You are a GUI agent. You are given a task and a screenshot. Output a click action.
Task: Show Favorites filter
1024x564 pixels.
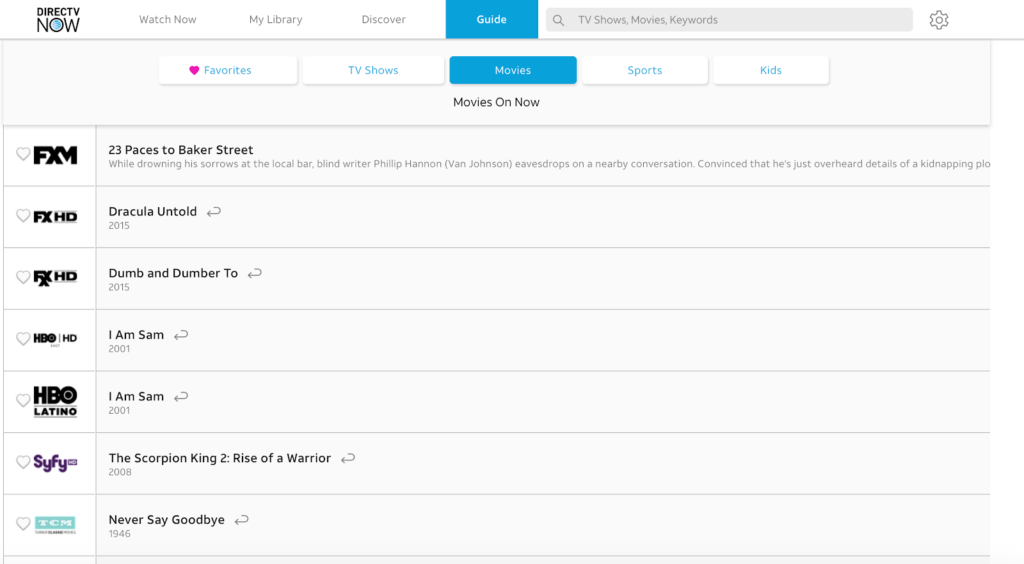[x=228, y=70]
